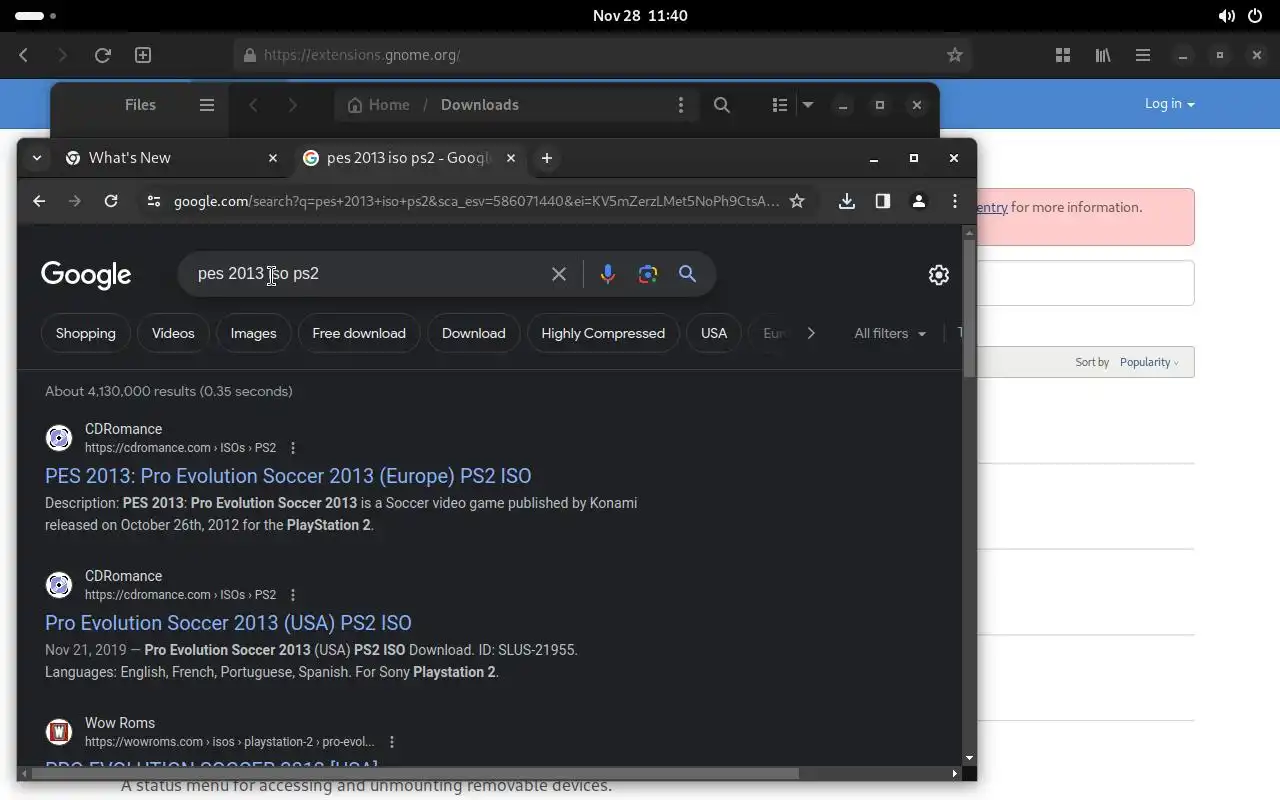Open GNOME Web bookmarks library
This screenshot has width=1280, height=800.
[1103, 55]
